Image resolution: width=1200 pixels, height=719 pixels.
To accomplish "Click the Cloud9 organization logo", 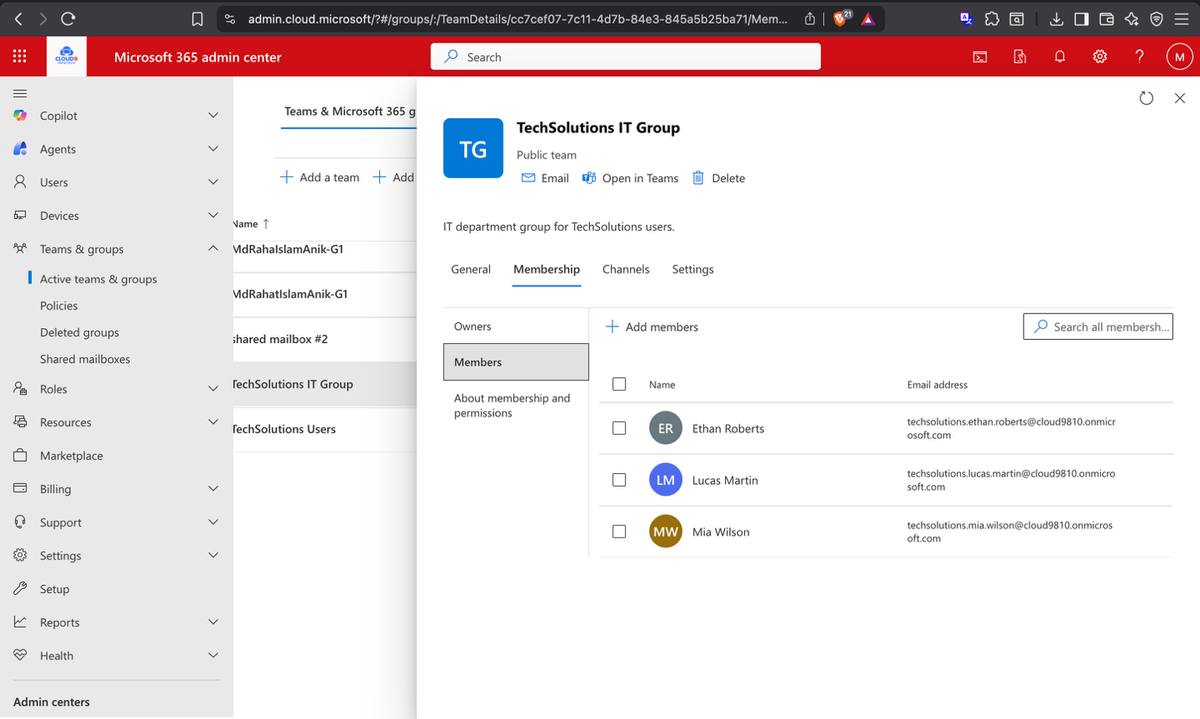I will click(x=67, y=57).
